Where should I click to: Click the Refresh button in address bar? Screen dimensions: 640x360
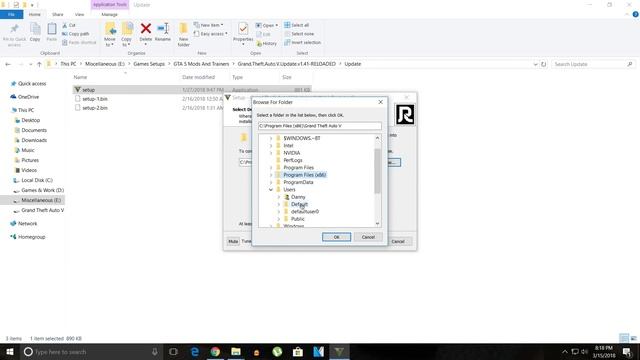[x=543, y=64]
